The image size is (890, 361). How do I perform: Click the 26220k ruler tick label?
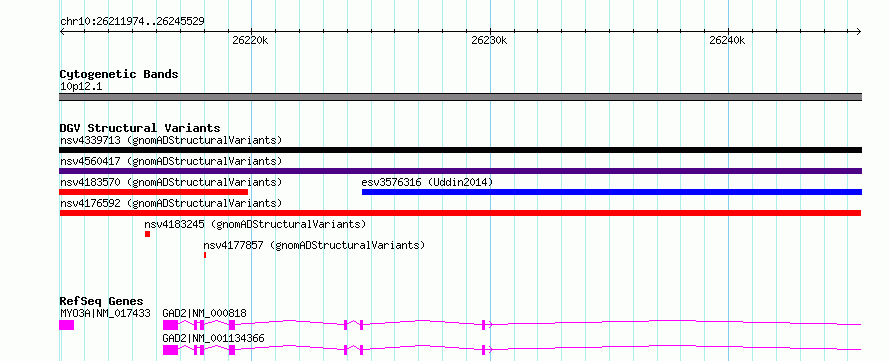pyautogui.click(x=250, y=40)
